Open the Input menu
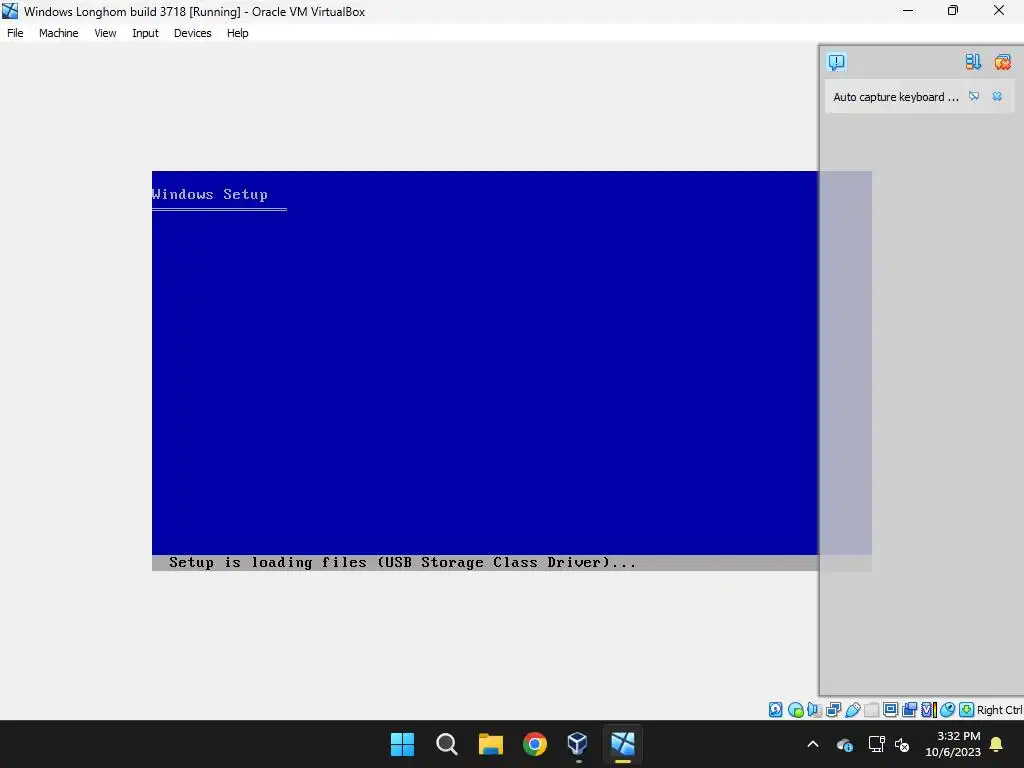 click(145, 33)
